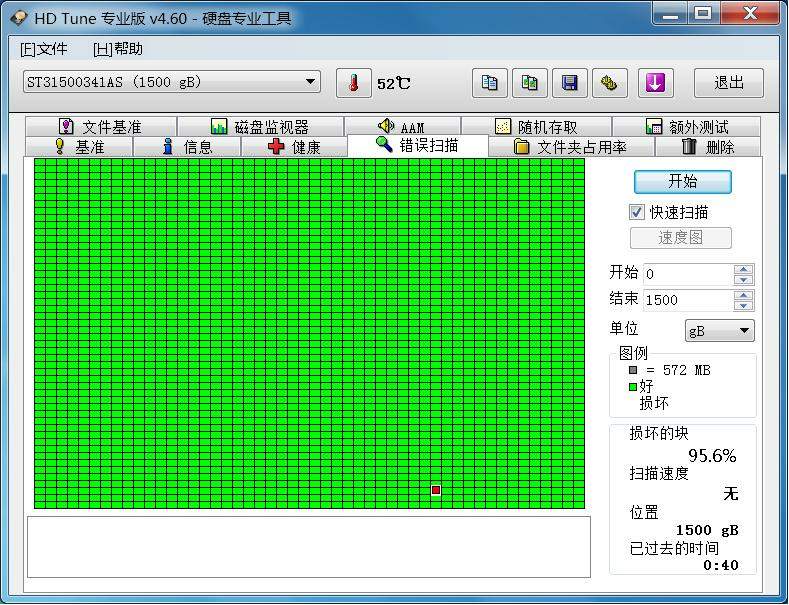Click the 退出 exit button

point(729,83)
